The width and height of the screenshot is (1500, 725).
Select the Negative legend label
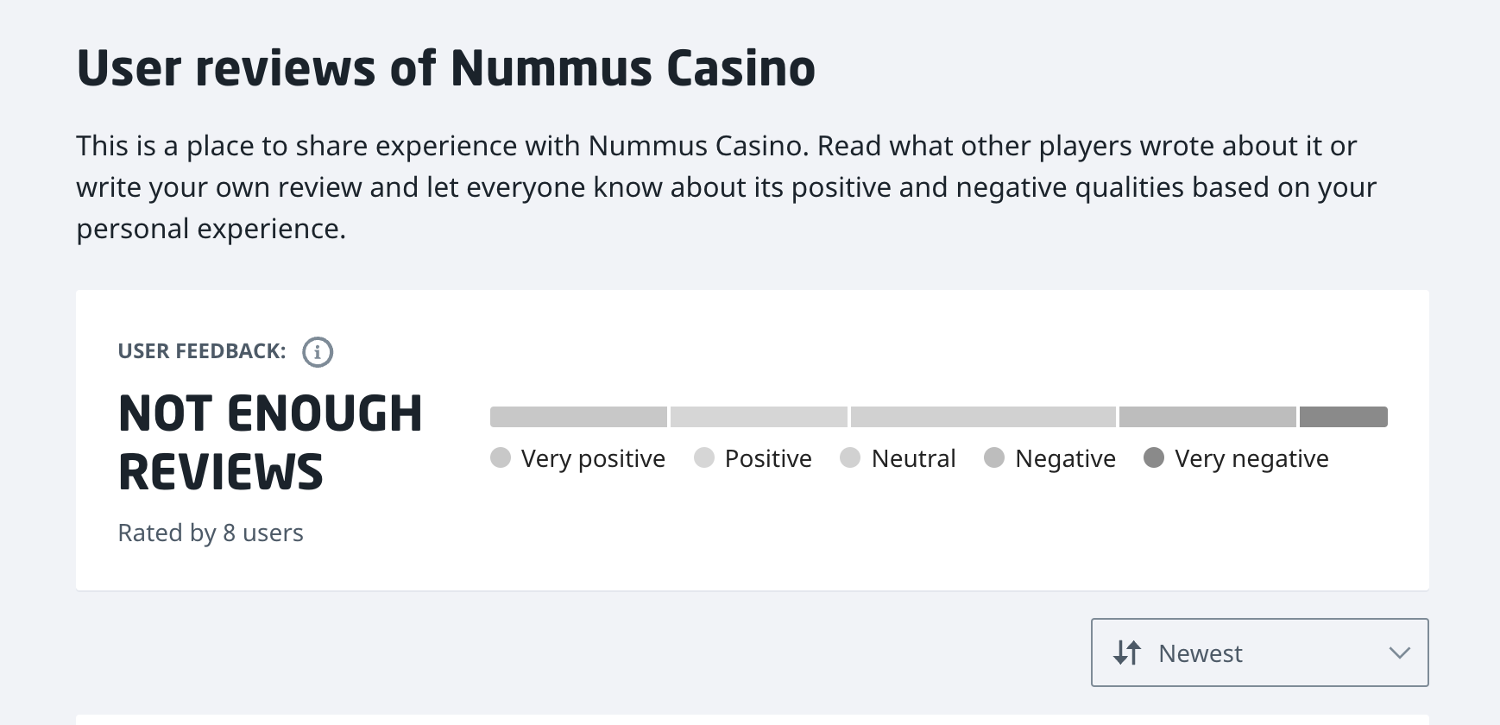(x=1065, y=459)
